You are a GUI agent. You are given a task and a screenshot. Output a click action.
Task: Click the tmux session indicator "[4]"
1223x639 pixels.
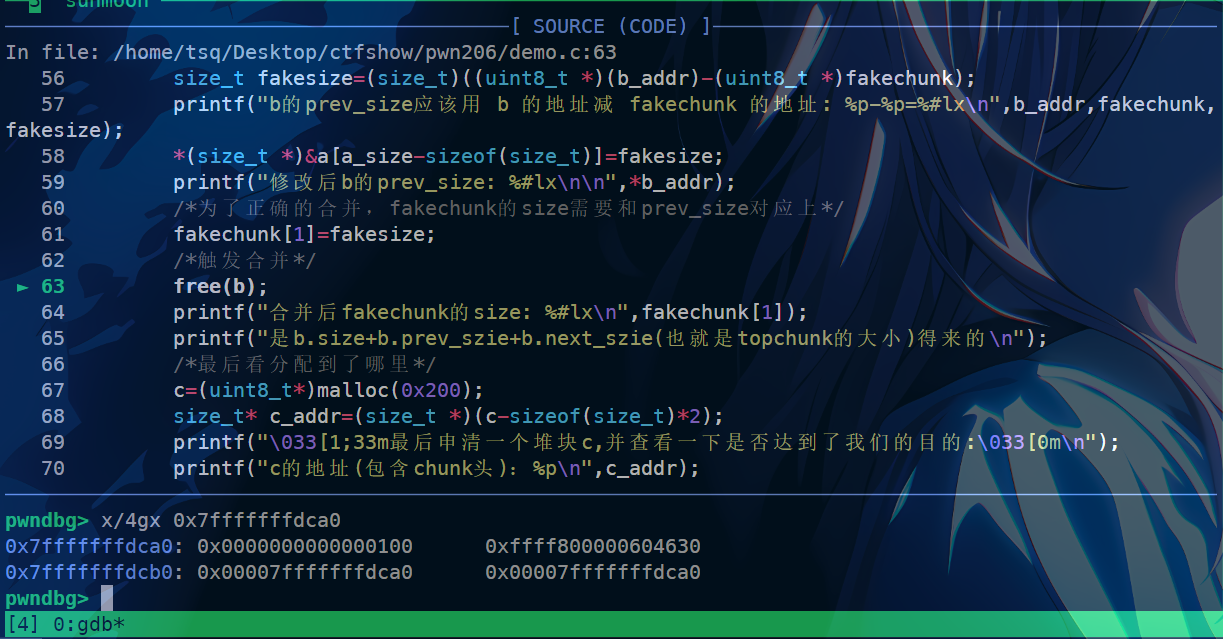pos(23,625)
